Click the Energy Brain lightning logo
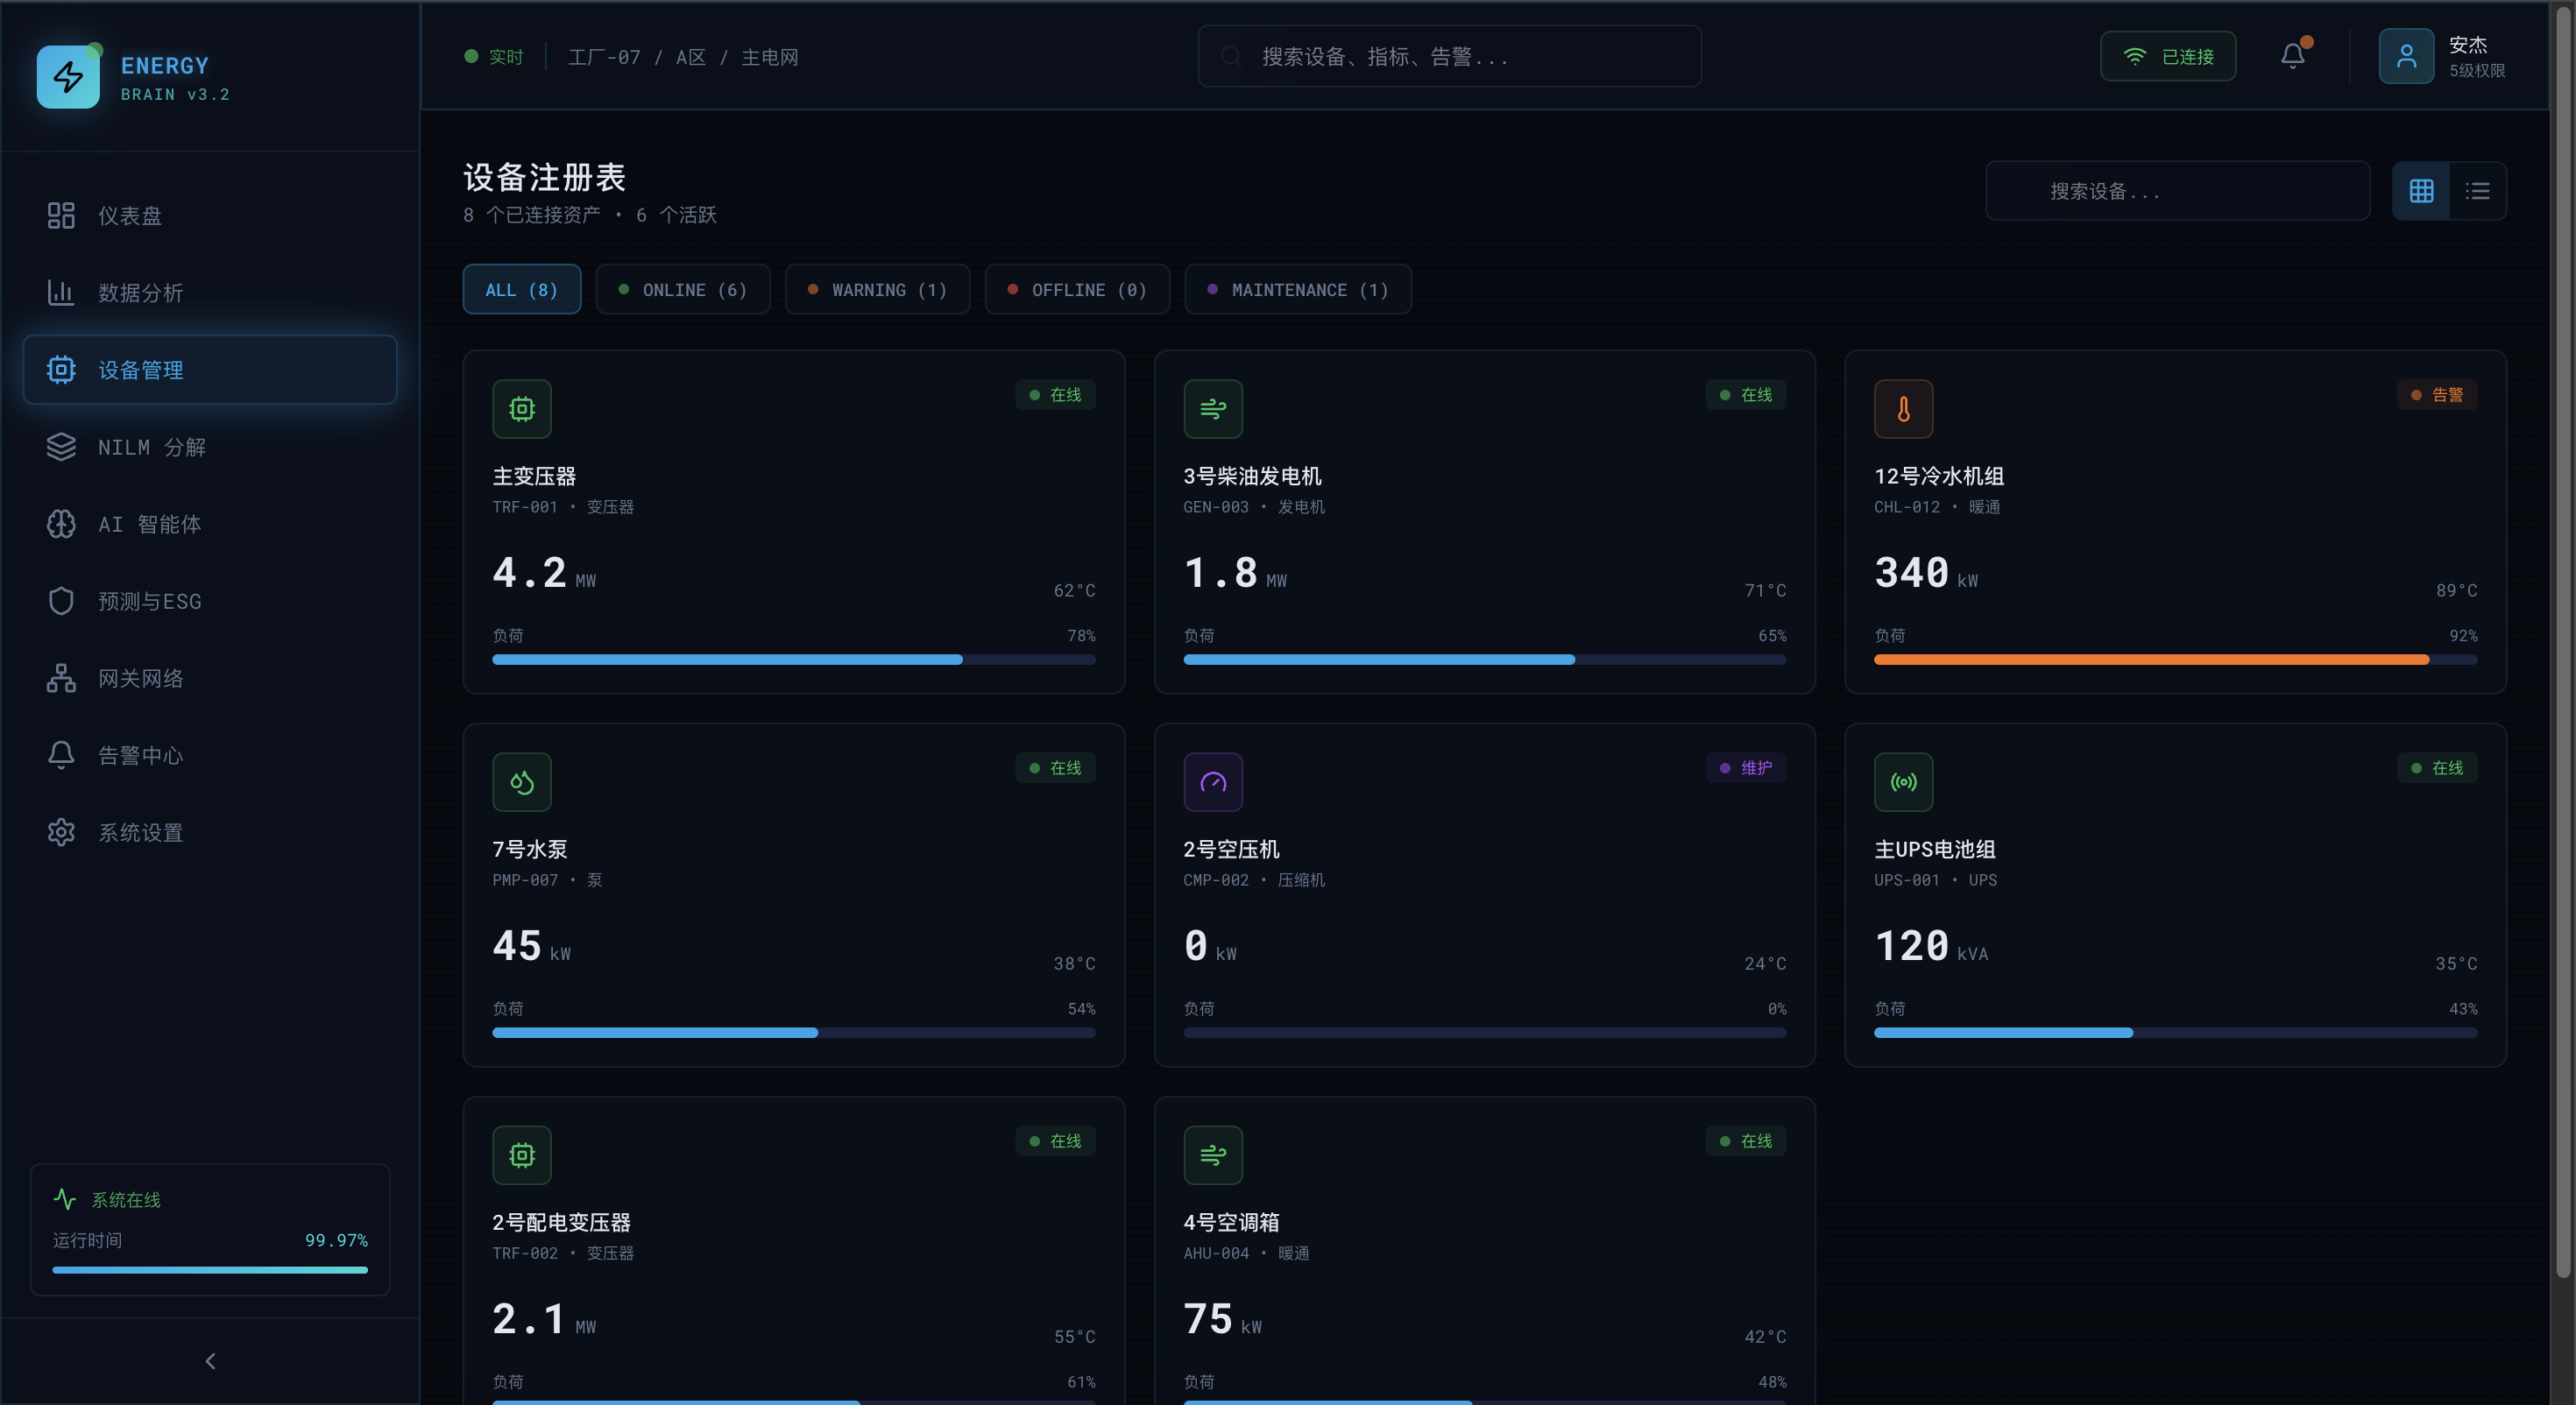 [68, 77]
